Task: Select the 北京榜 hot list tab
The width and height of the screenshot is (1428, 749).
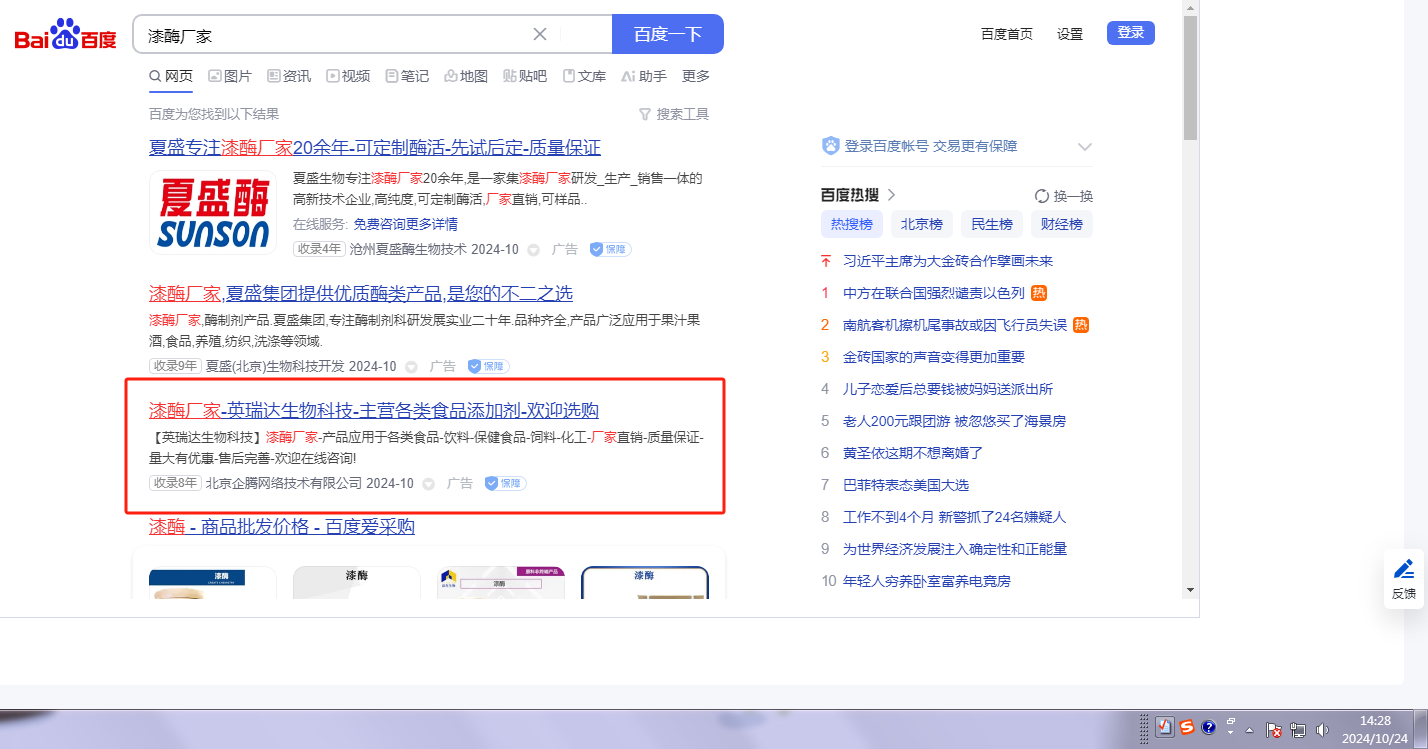Action: tap(921, 224)
